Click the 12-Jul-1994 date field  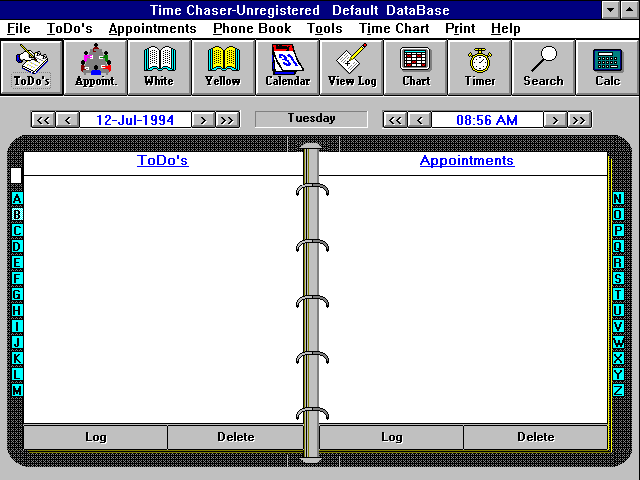point(135,120)
